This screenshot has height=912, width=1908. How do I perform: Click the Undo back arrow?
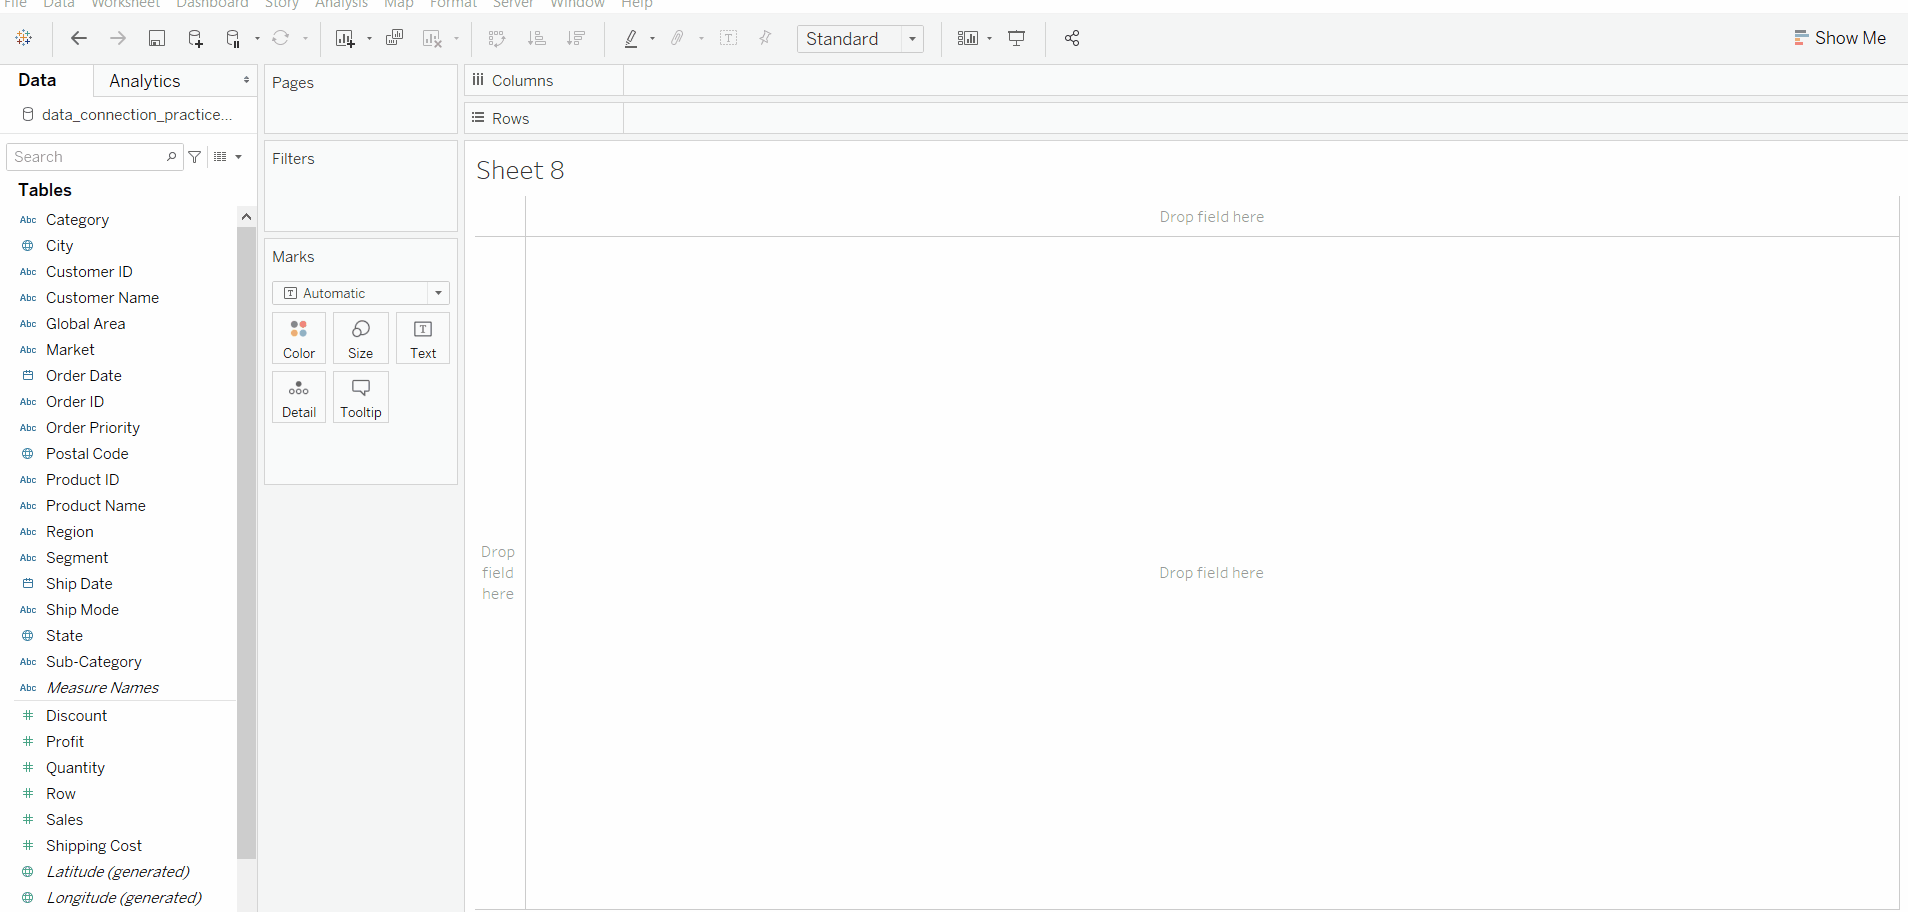(x=79, y=38)
